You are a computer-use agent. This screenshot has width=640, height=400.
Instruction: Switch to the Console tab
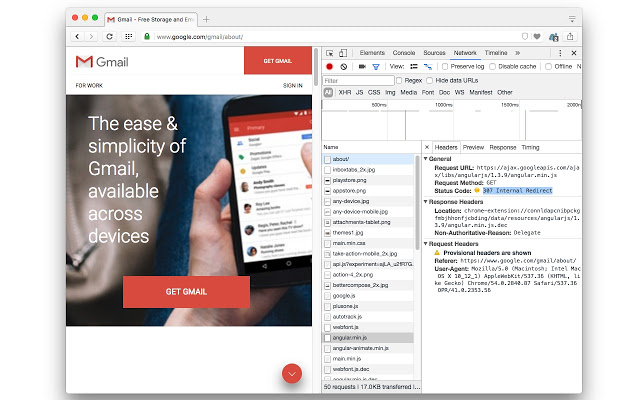[404, 53]
